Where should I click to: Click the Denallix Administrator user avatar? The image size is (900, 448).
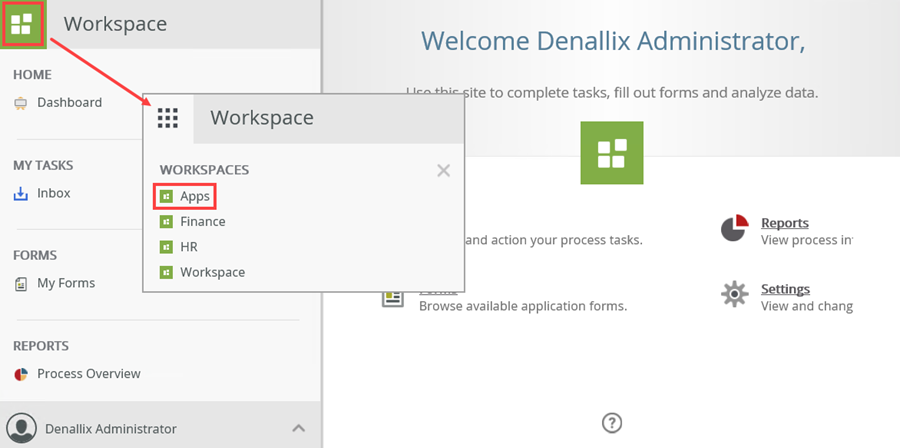click(x=23, y=429)
